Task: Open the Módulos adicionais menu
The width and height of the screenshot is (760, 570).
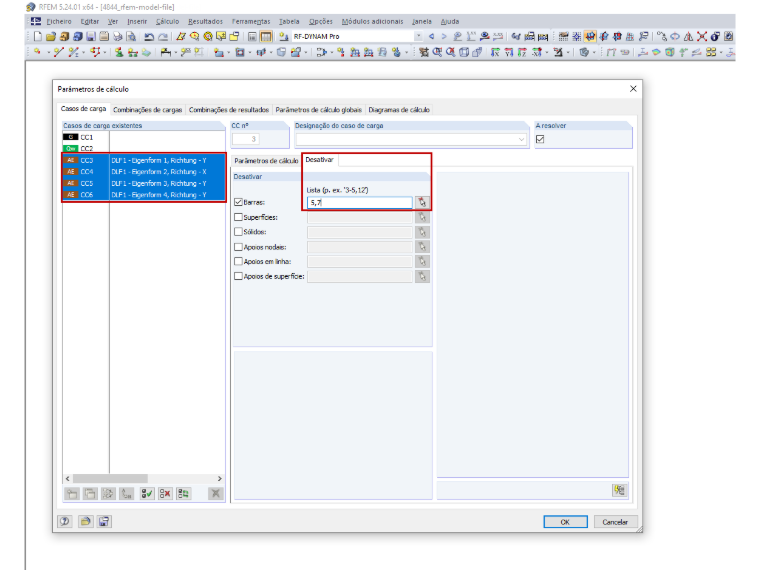Action: coord(372,21)
